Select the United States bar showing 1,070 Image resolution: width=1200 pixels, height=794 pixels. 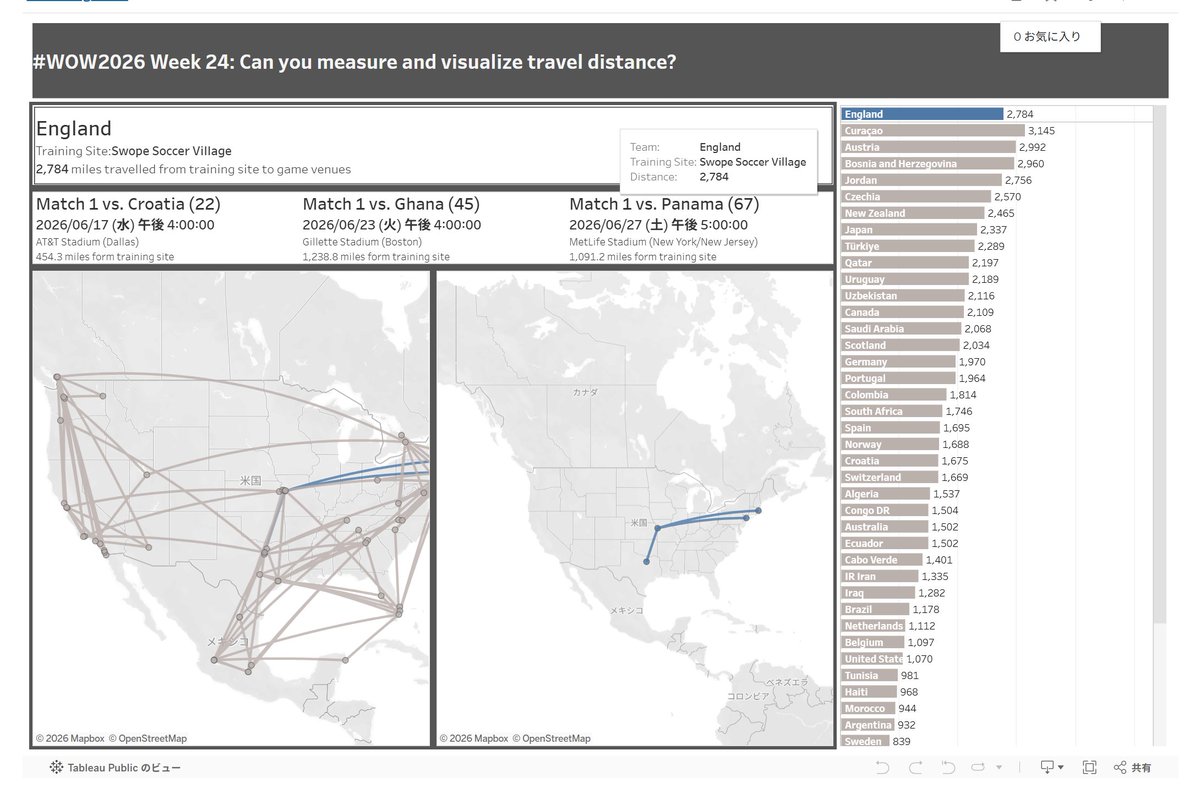872,659
